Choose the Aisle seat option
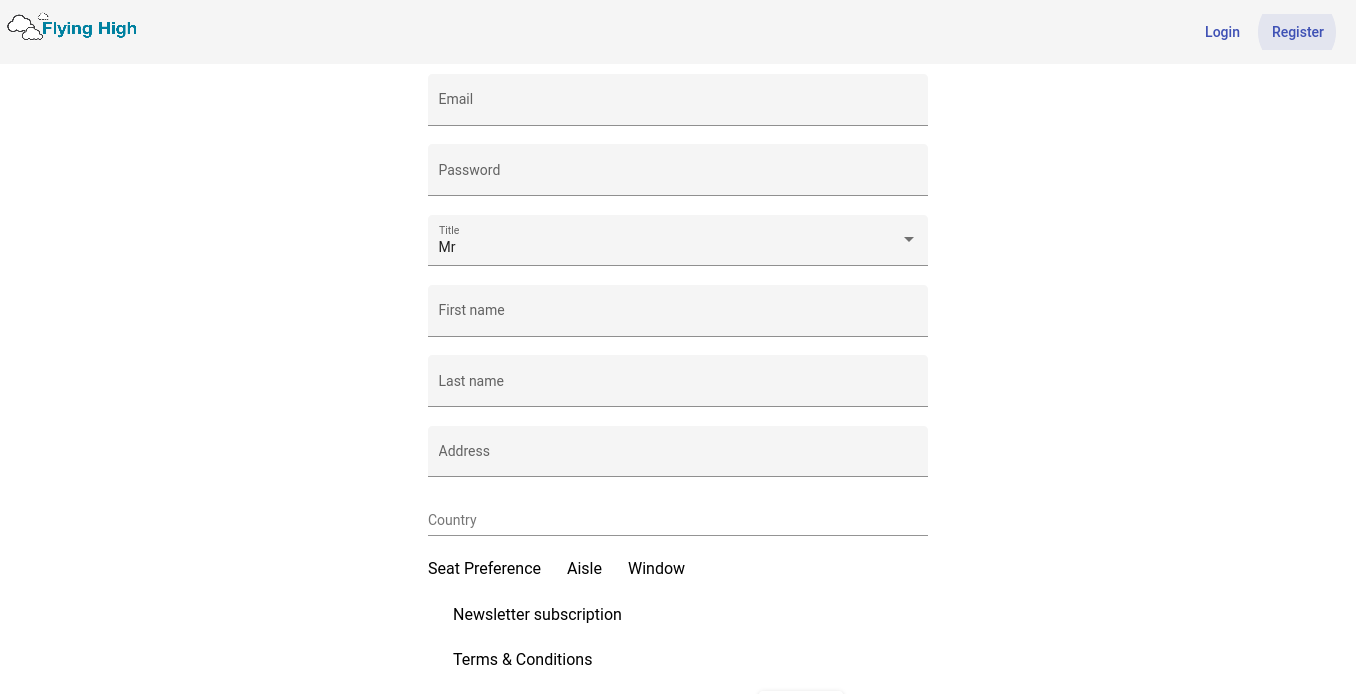The height and width of the screenshot is (694, 1366). (x=584, y=569)
